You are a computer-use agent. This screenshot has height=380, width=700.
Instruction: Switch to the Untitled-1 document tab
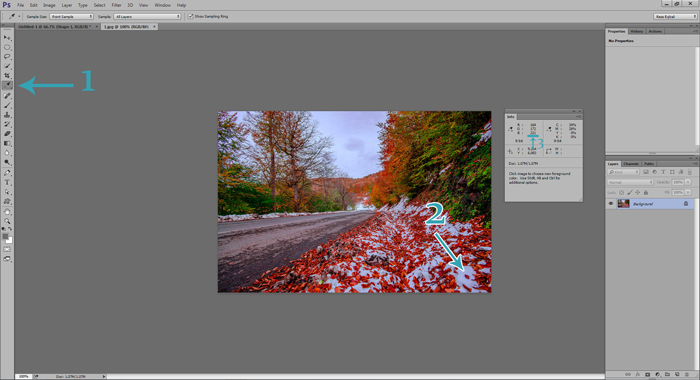click(x=54, y=27)
